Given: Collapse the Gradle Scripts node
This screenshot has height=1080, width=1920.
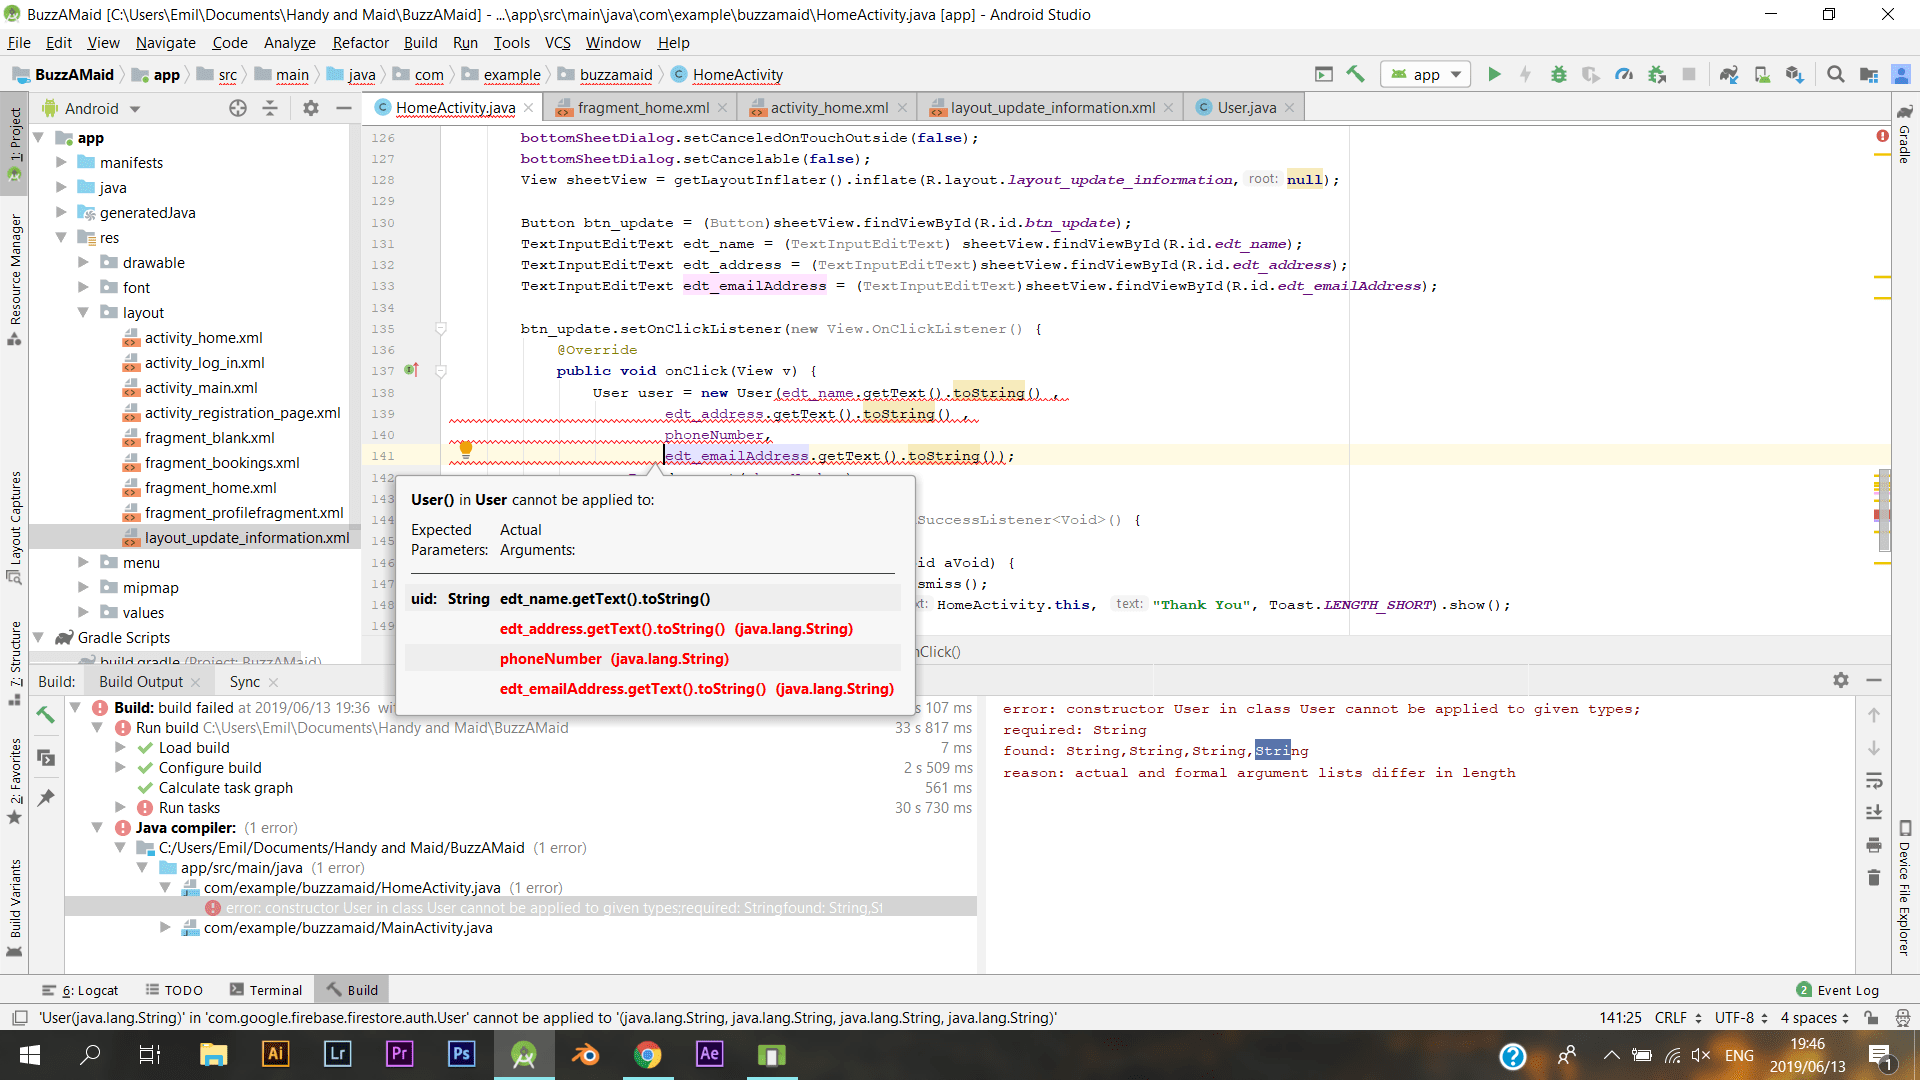Looking at the screenshot, I should click(39, 637).
